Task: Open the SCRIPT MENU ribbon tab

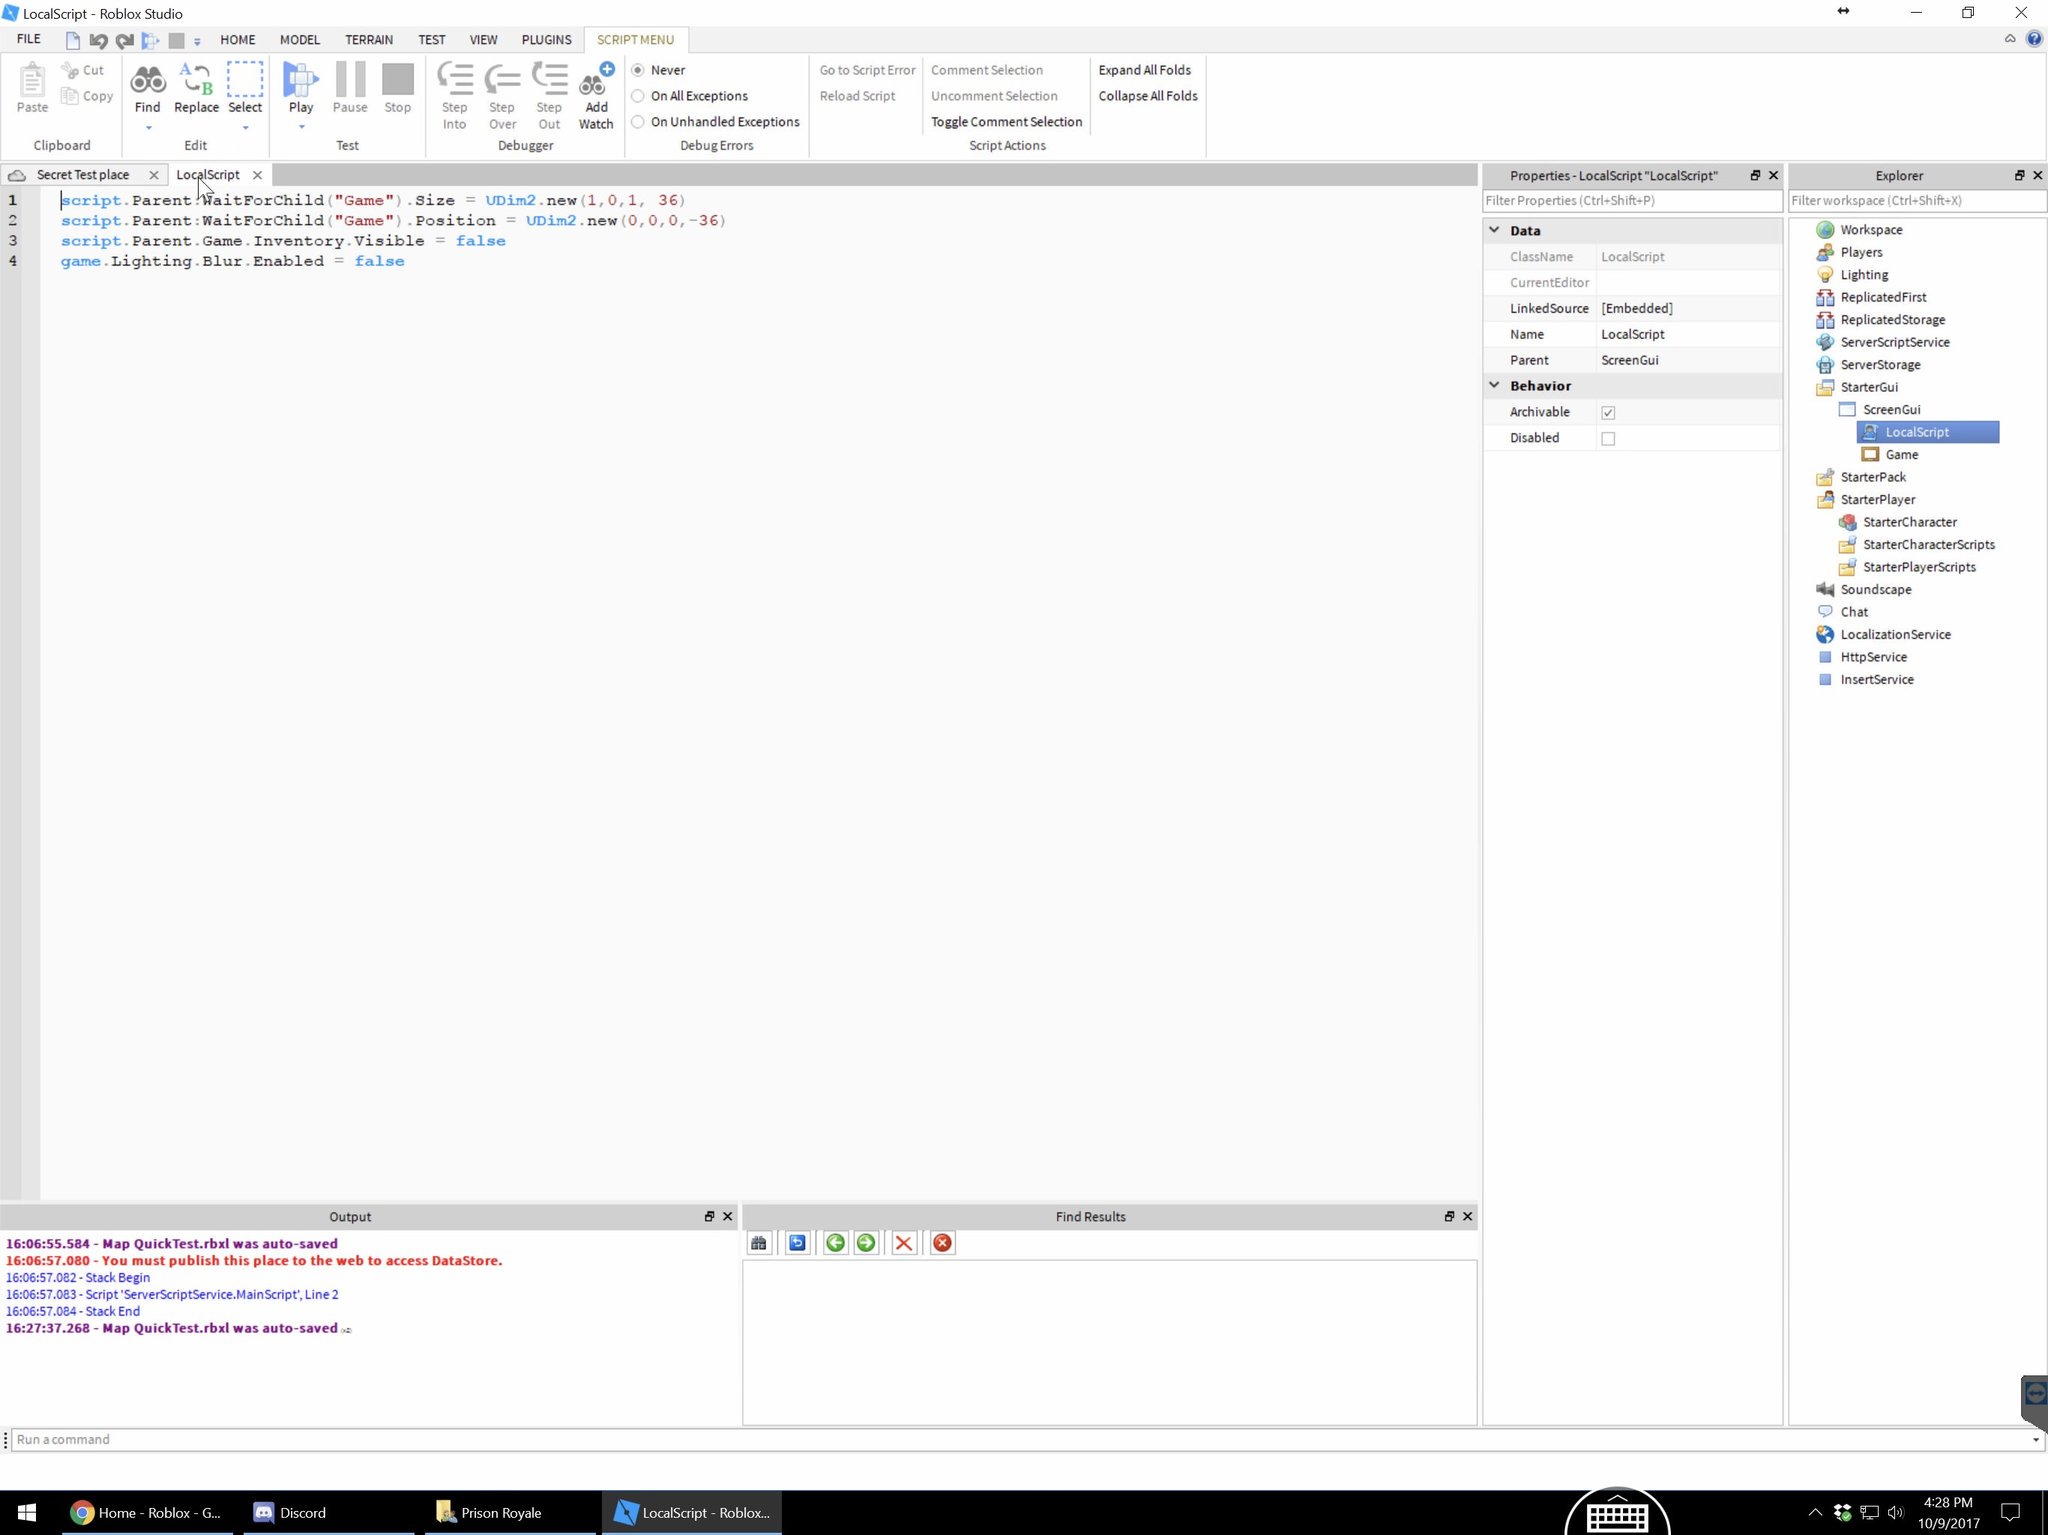Action: (634, 39)
